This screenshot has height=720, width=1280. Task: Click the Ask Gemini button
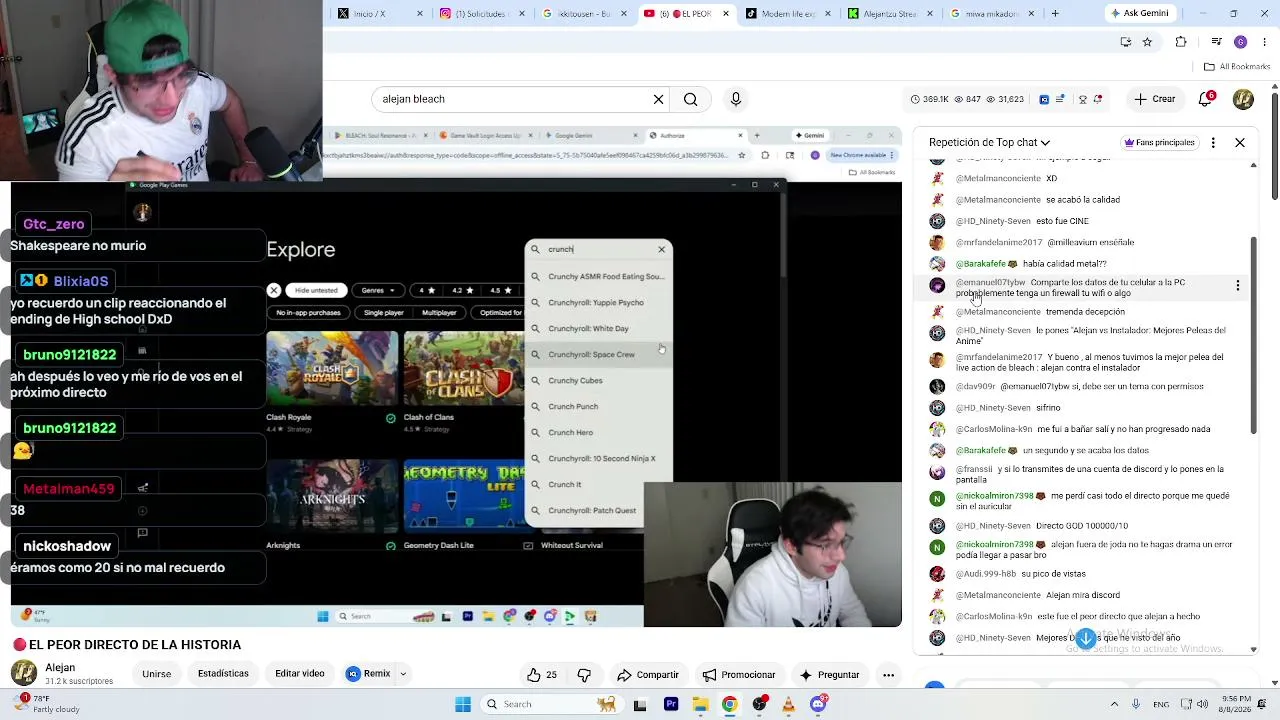pyautogui.click(x=1141, y=14)
